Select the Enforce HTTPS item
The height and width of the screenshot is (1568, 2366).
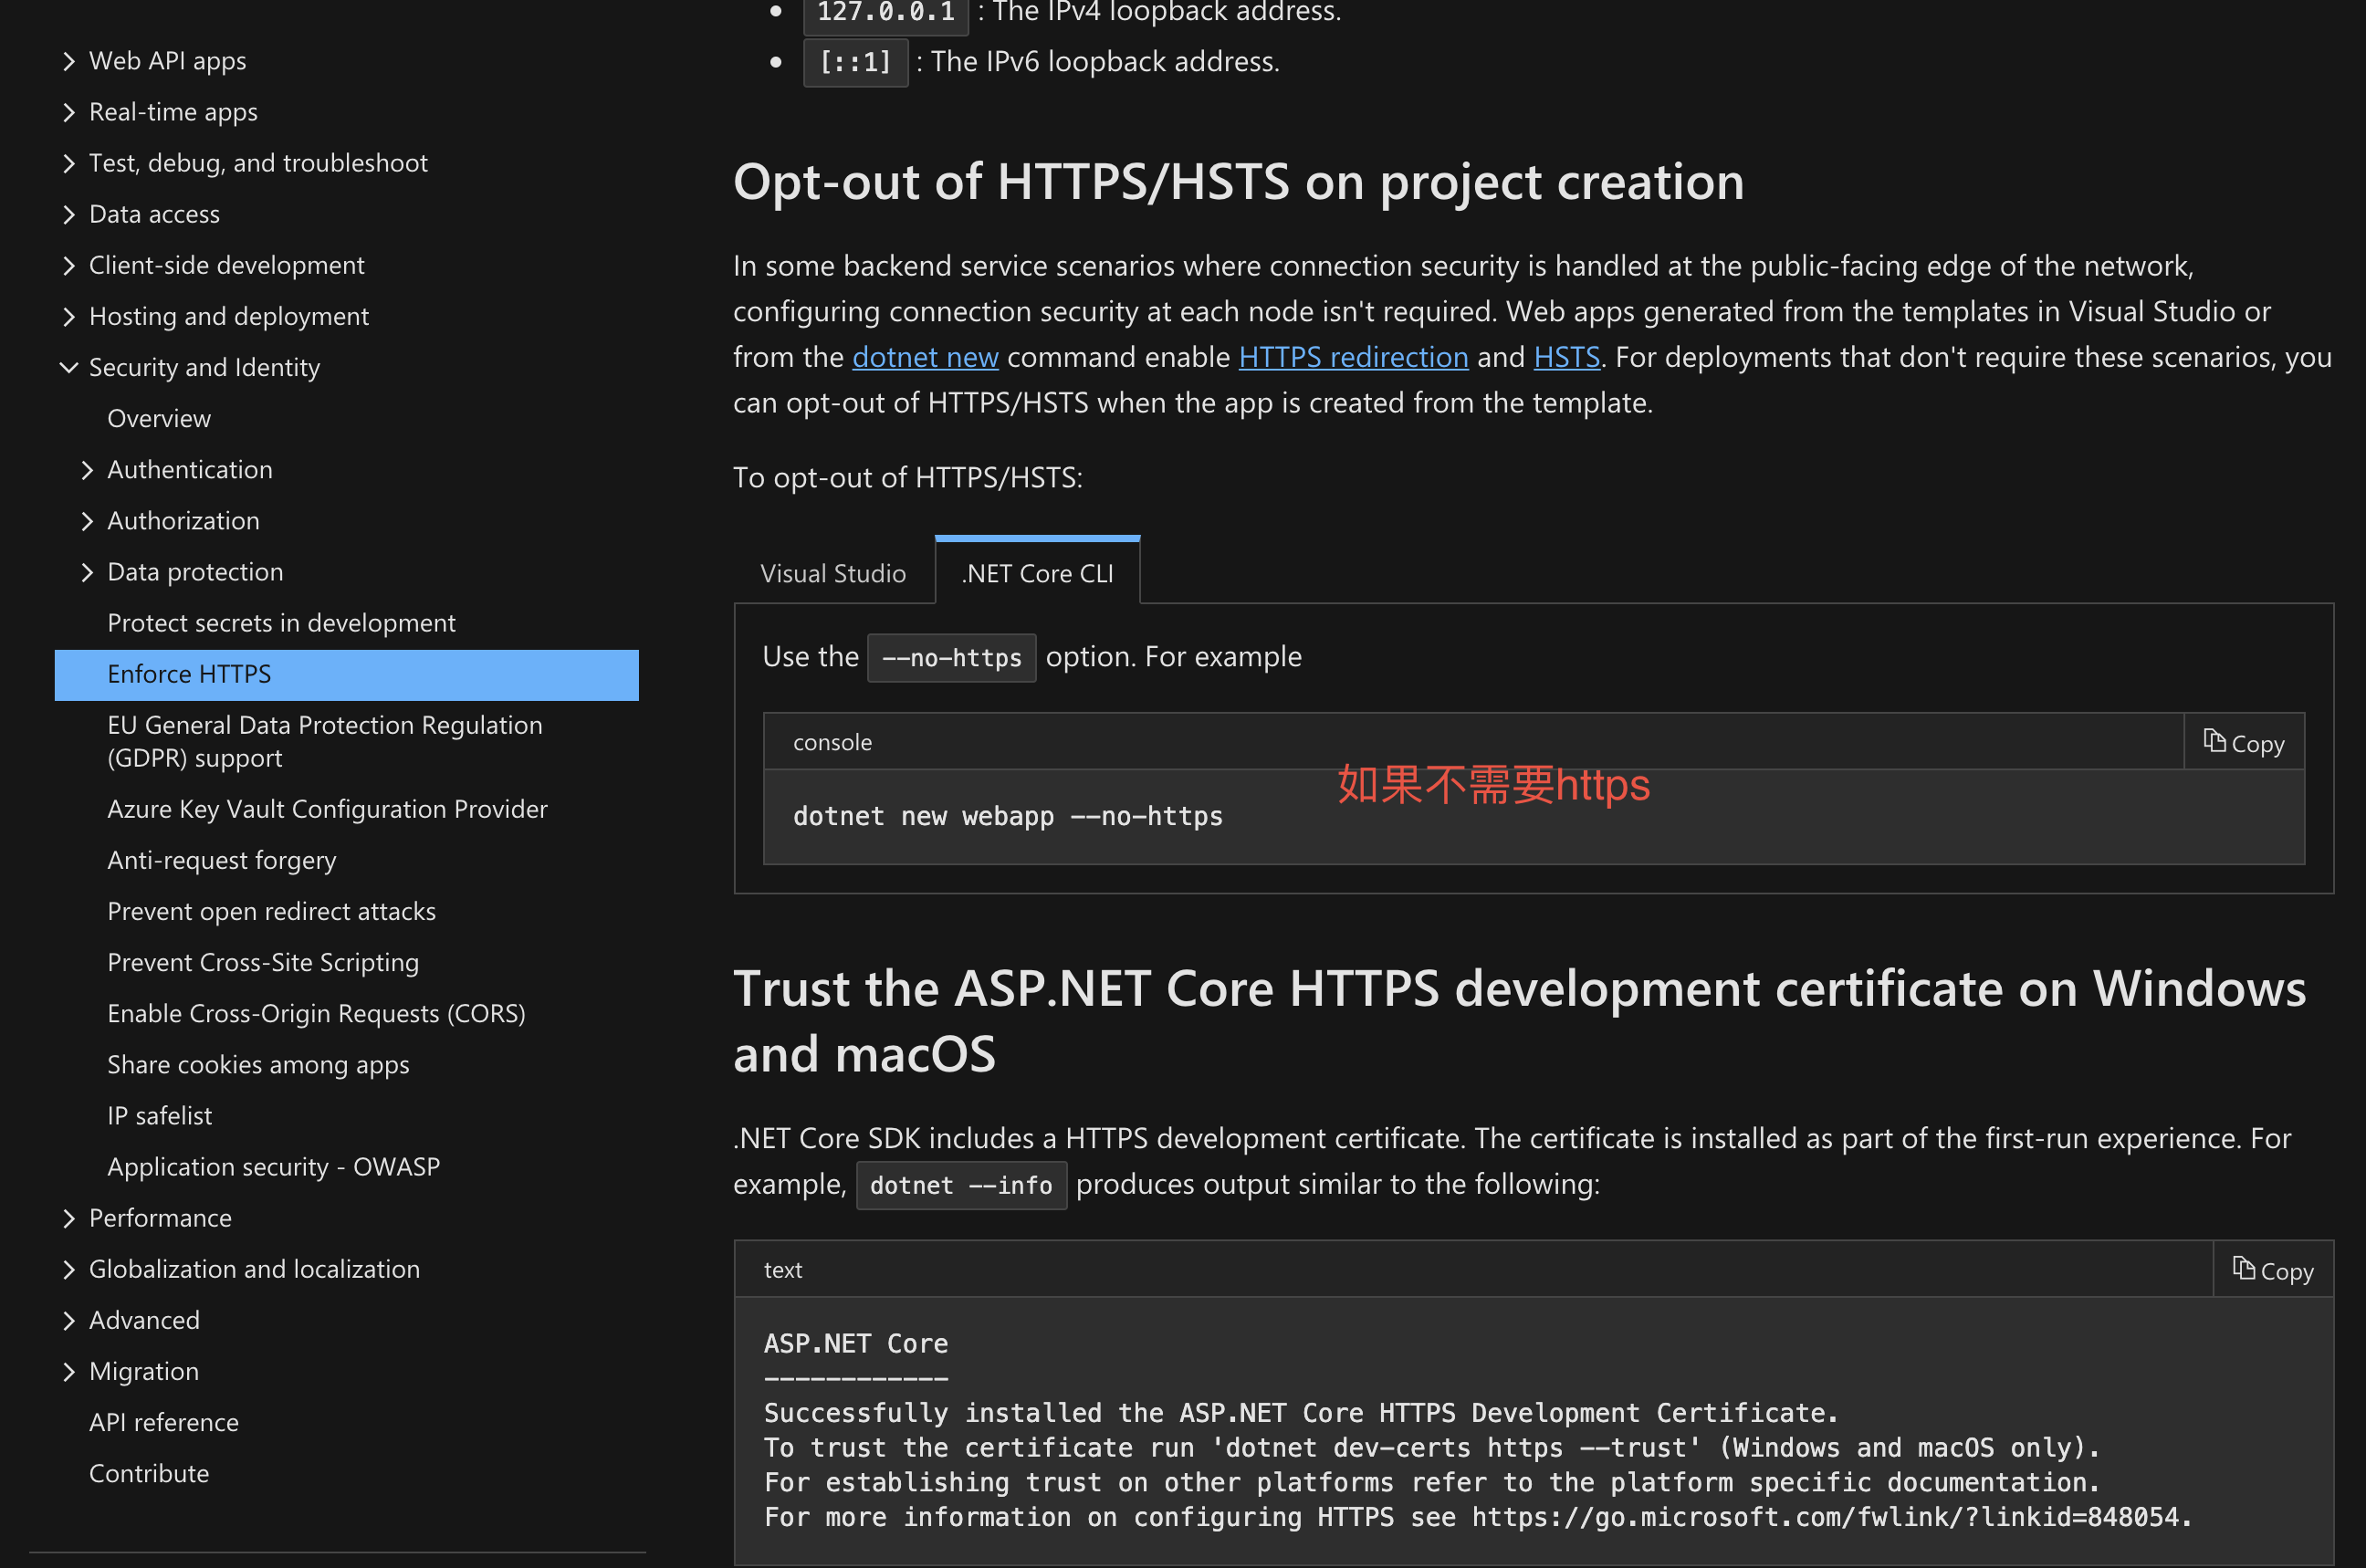point(189,674)
